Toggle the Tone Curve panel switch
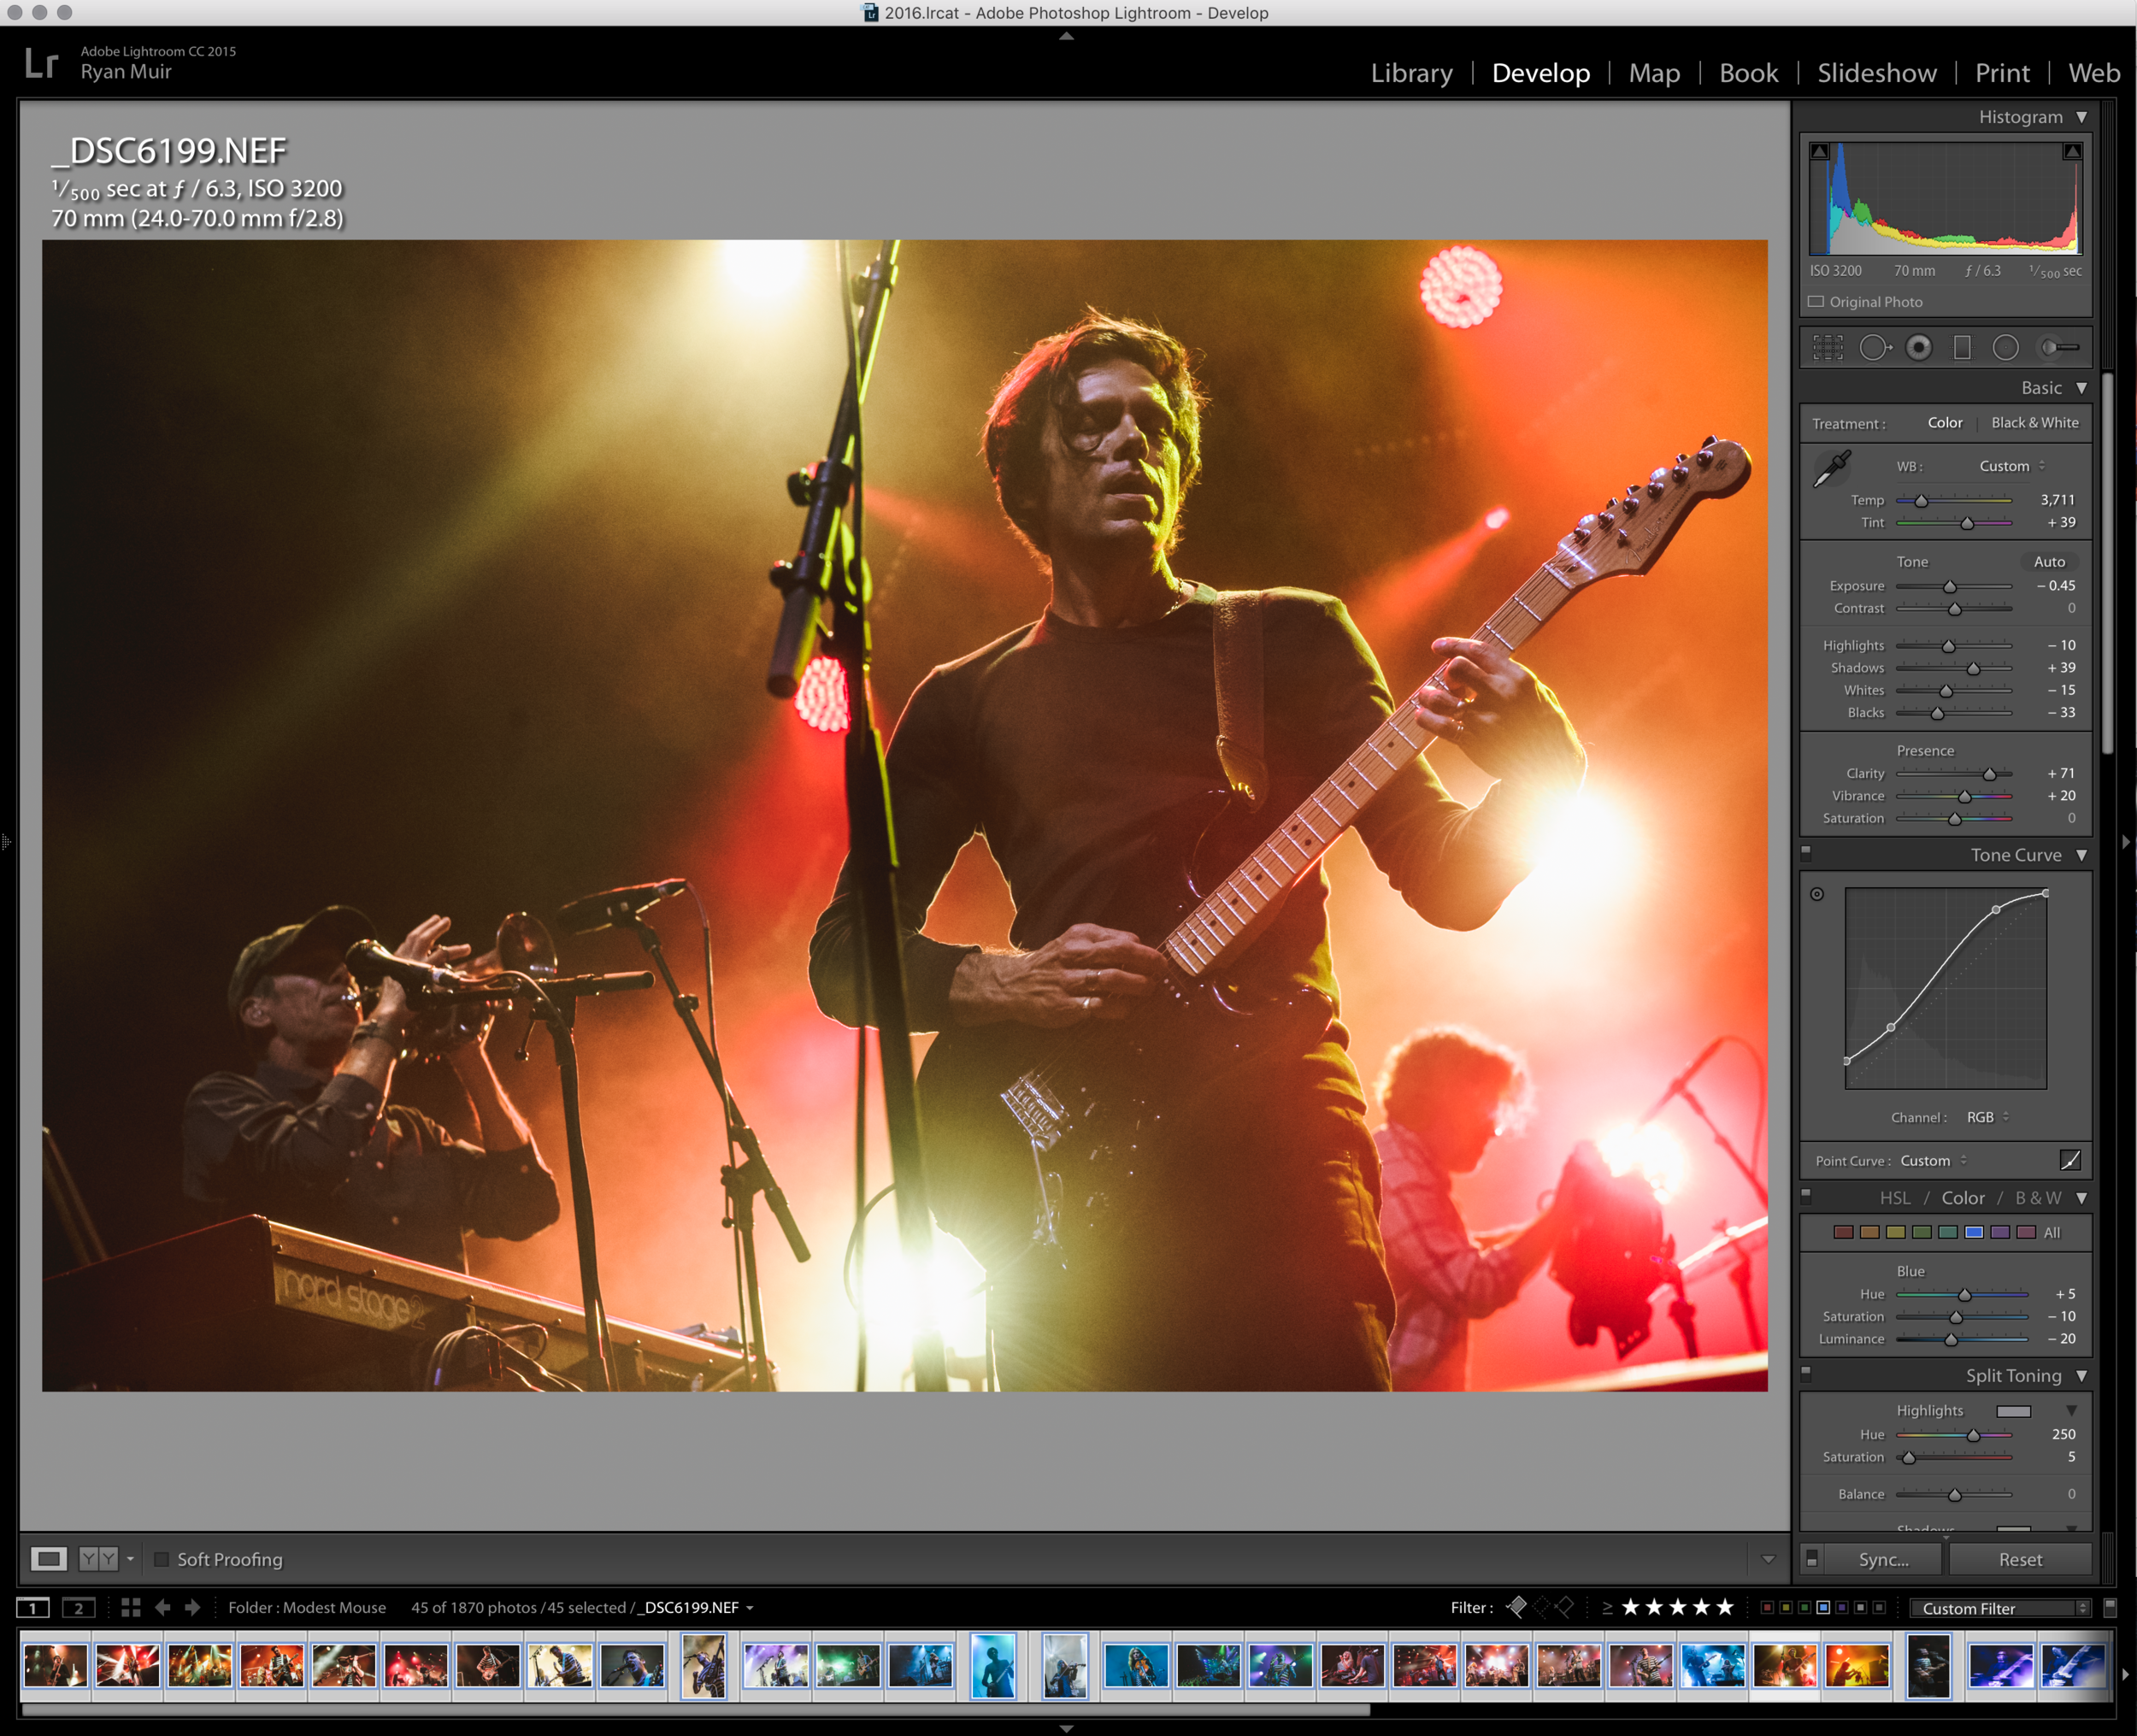 point(1806,853)
